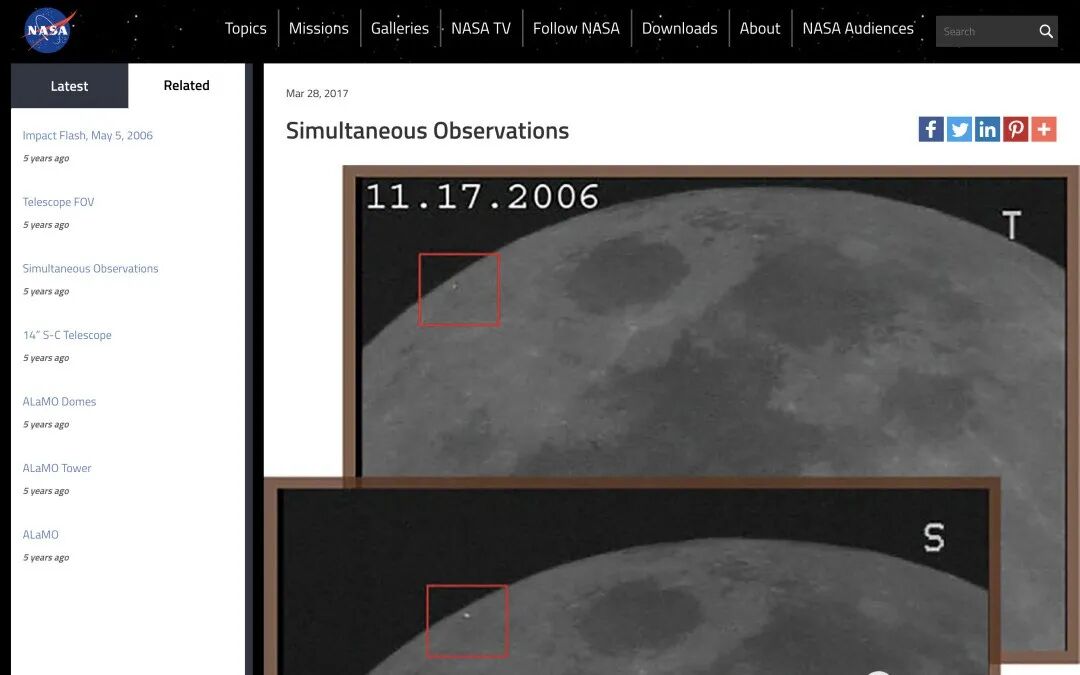Screen dimensions: 1080x675
Task: Click the Mar 28, 2017 date text
Action: pyautogui.click(x=317, y=94)
